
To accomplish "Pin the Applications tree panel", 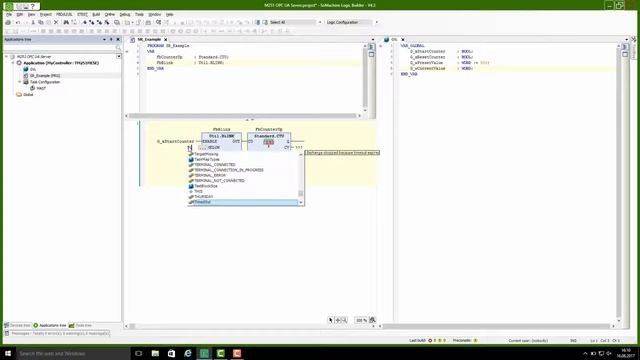I will [111, 40].
